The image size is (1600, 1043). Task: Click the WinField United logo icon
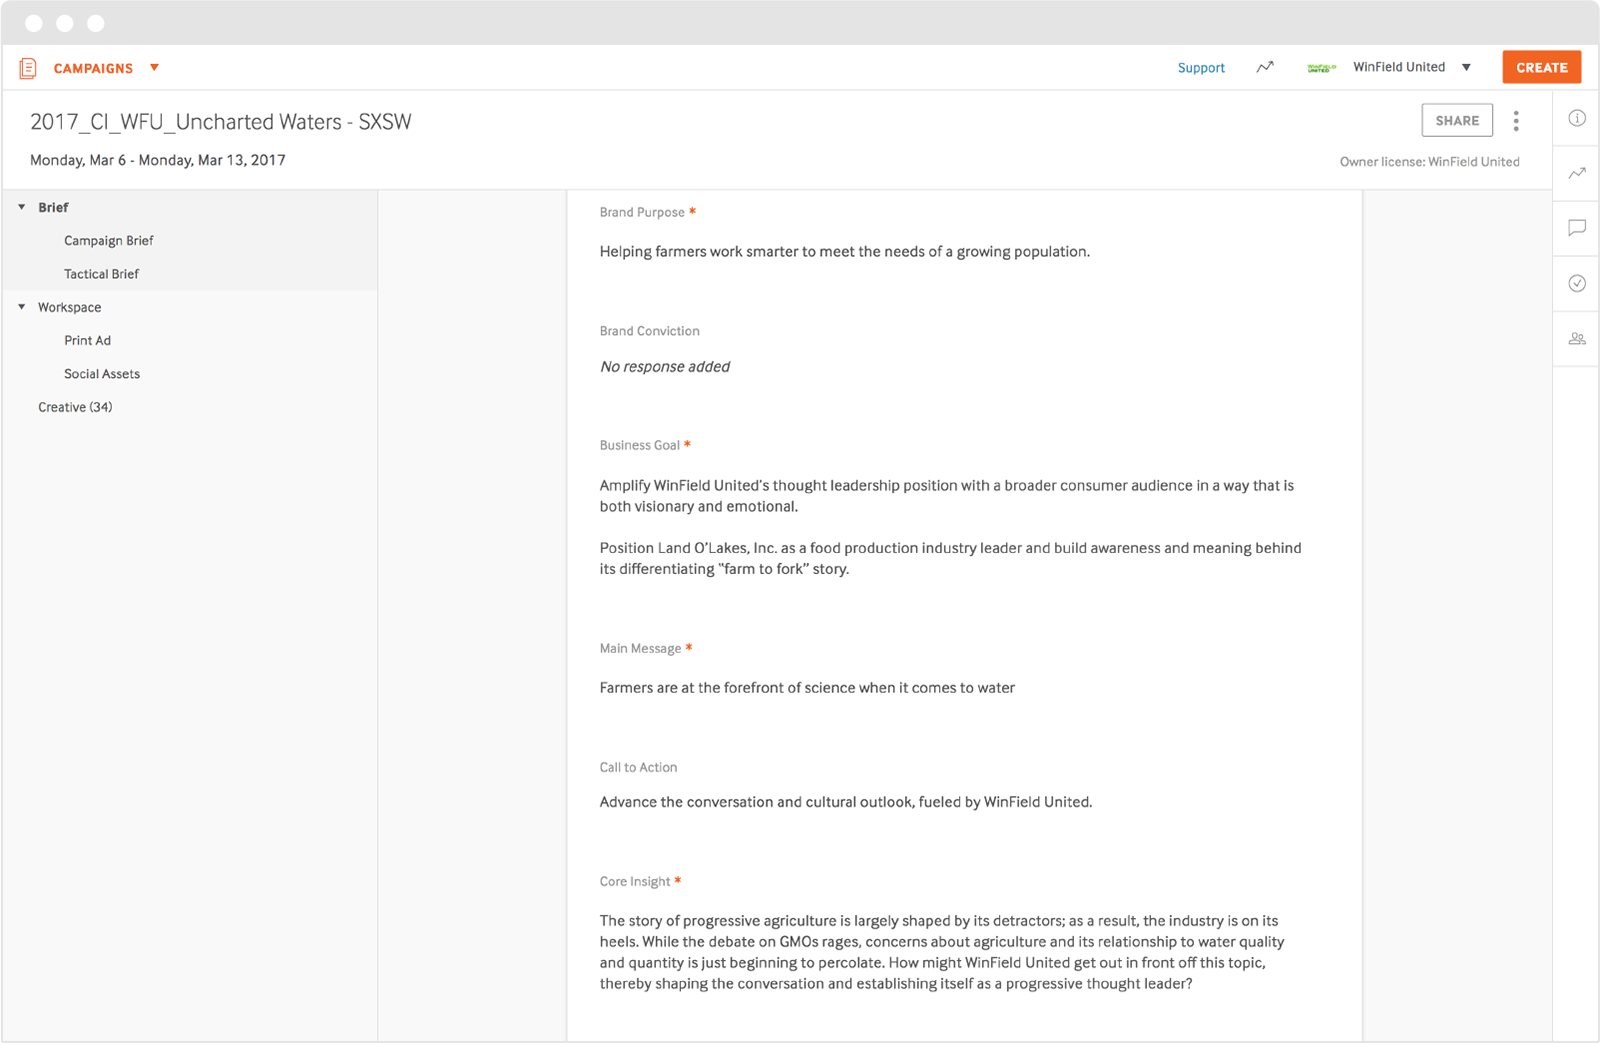pos(1322,68)
